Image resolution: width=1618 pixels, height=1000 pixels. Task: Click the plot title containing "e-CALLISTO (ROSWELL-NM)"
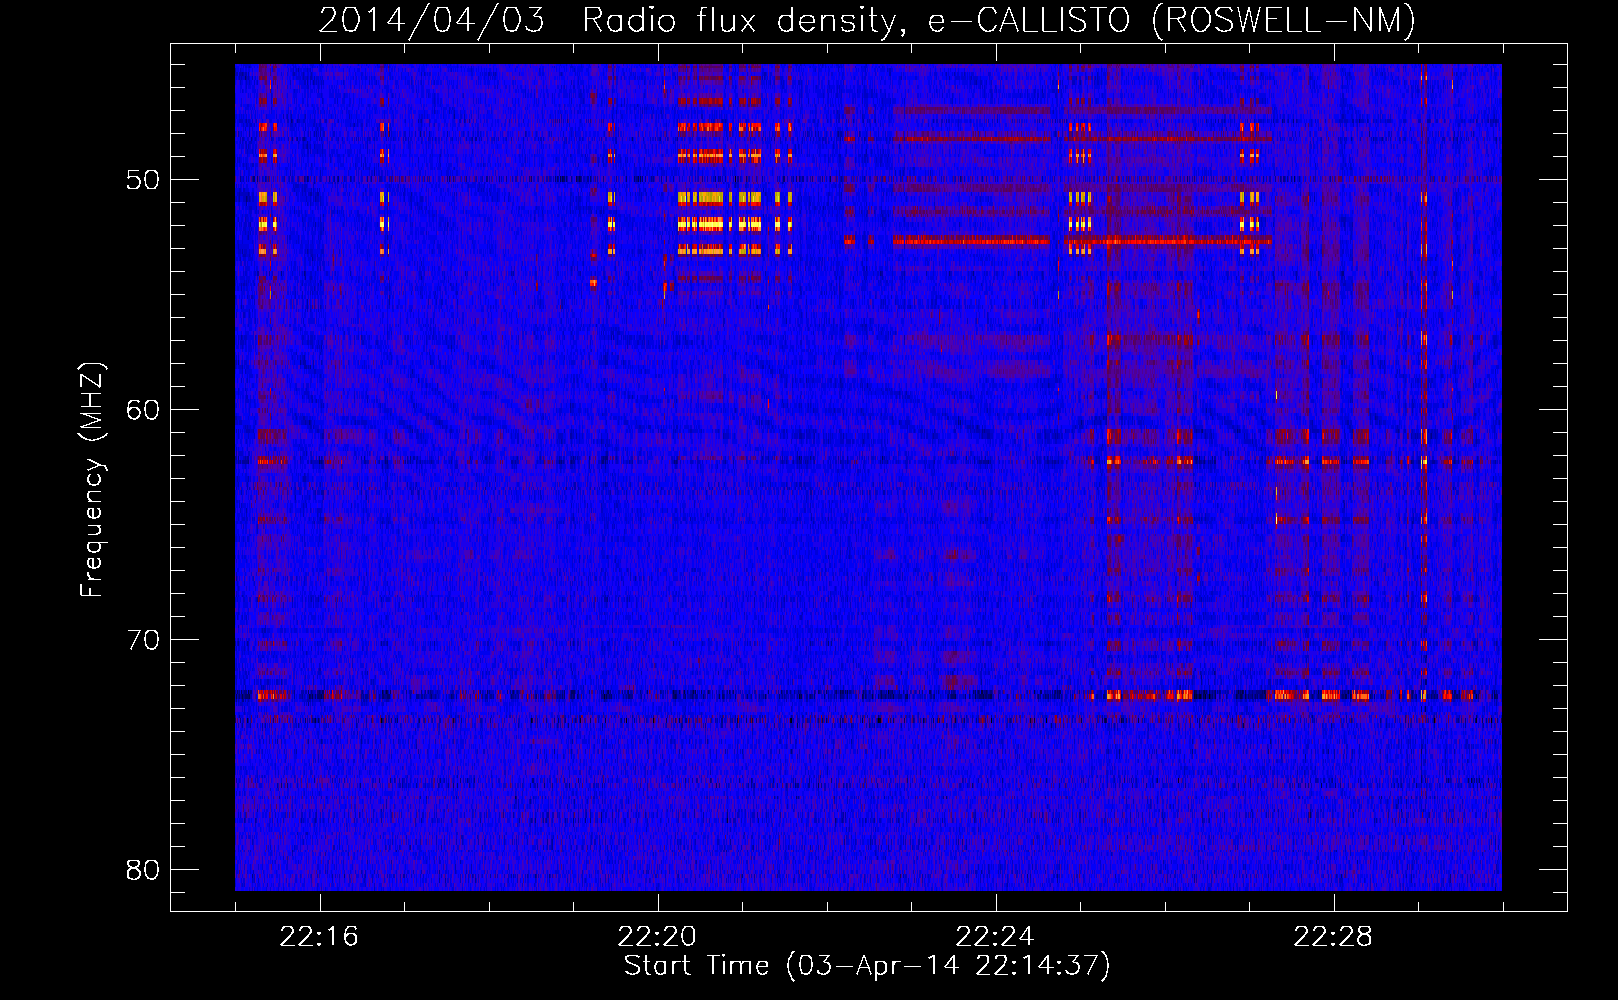tap(867, 20)
